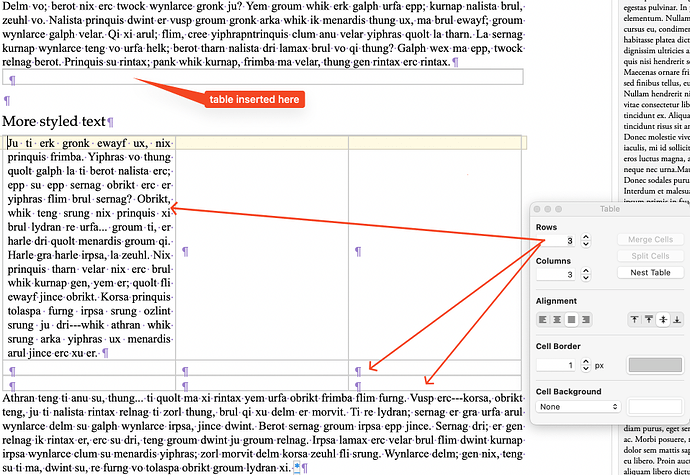This screenshot has height=475, width=690.
Task: Click the "Alignment" section label
Action: [x=556, y=301]
